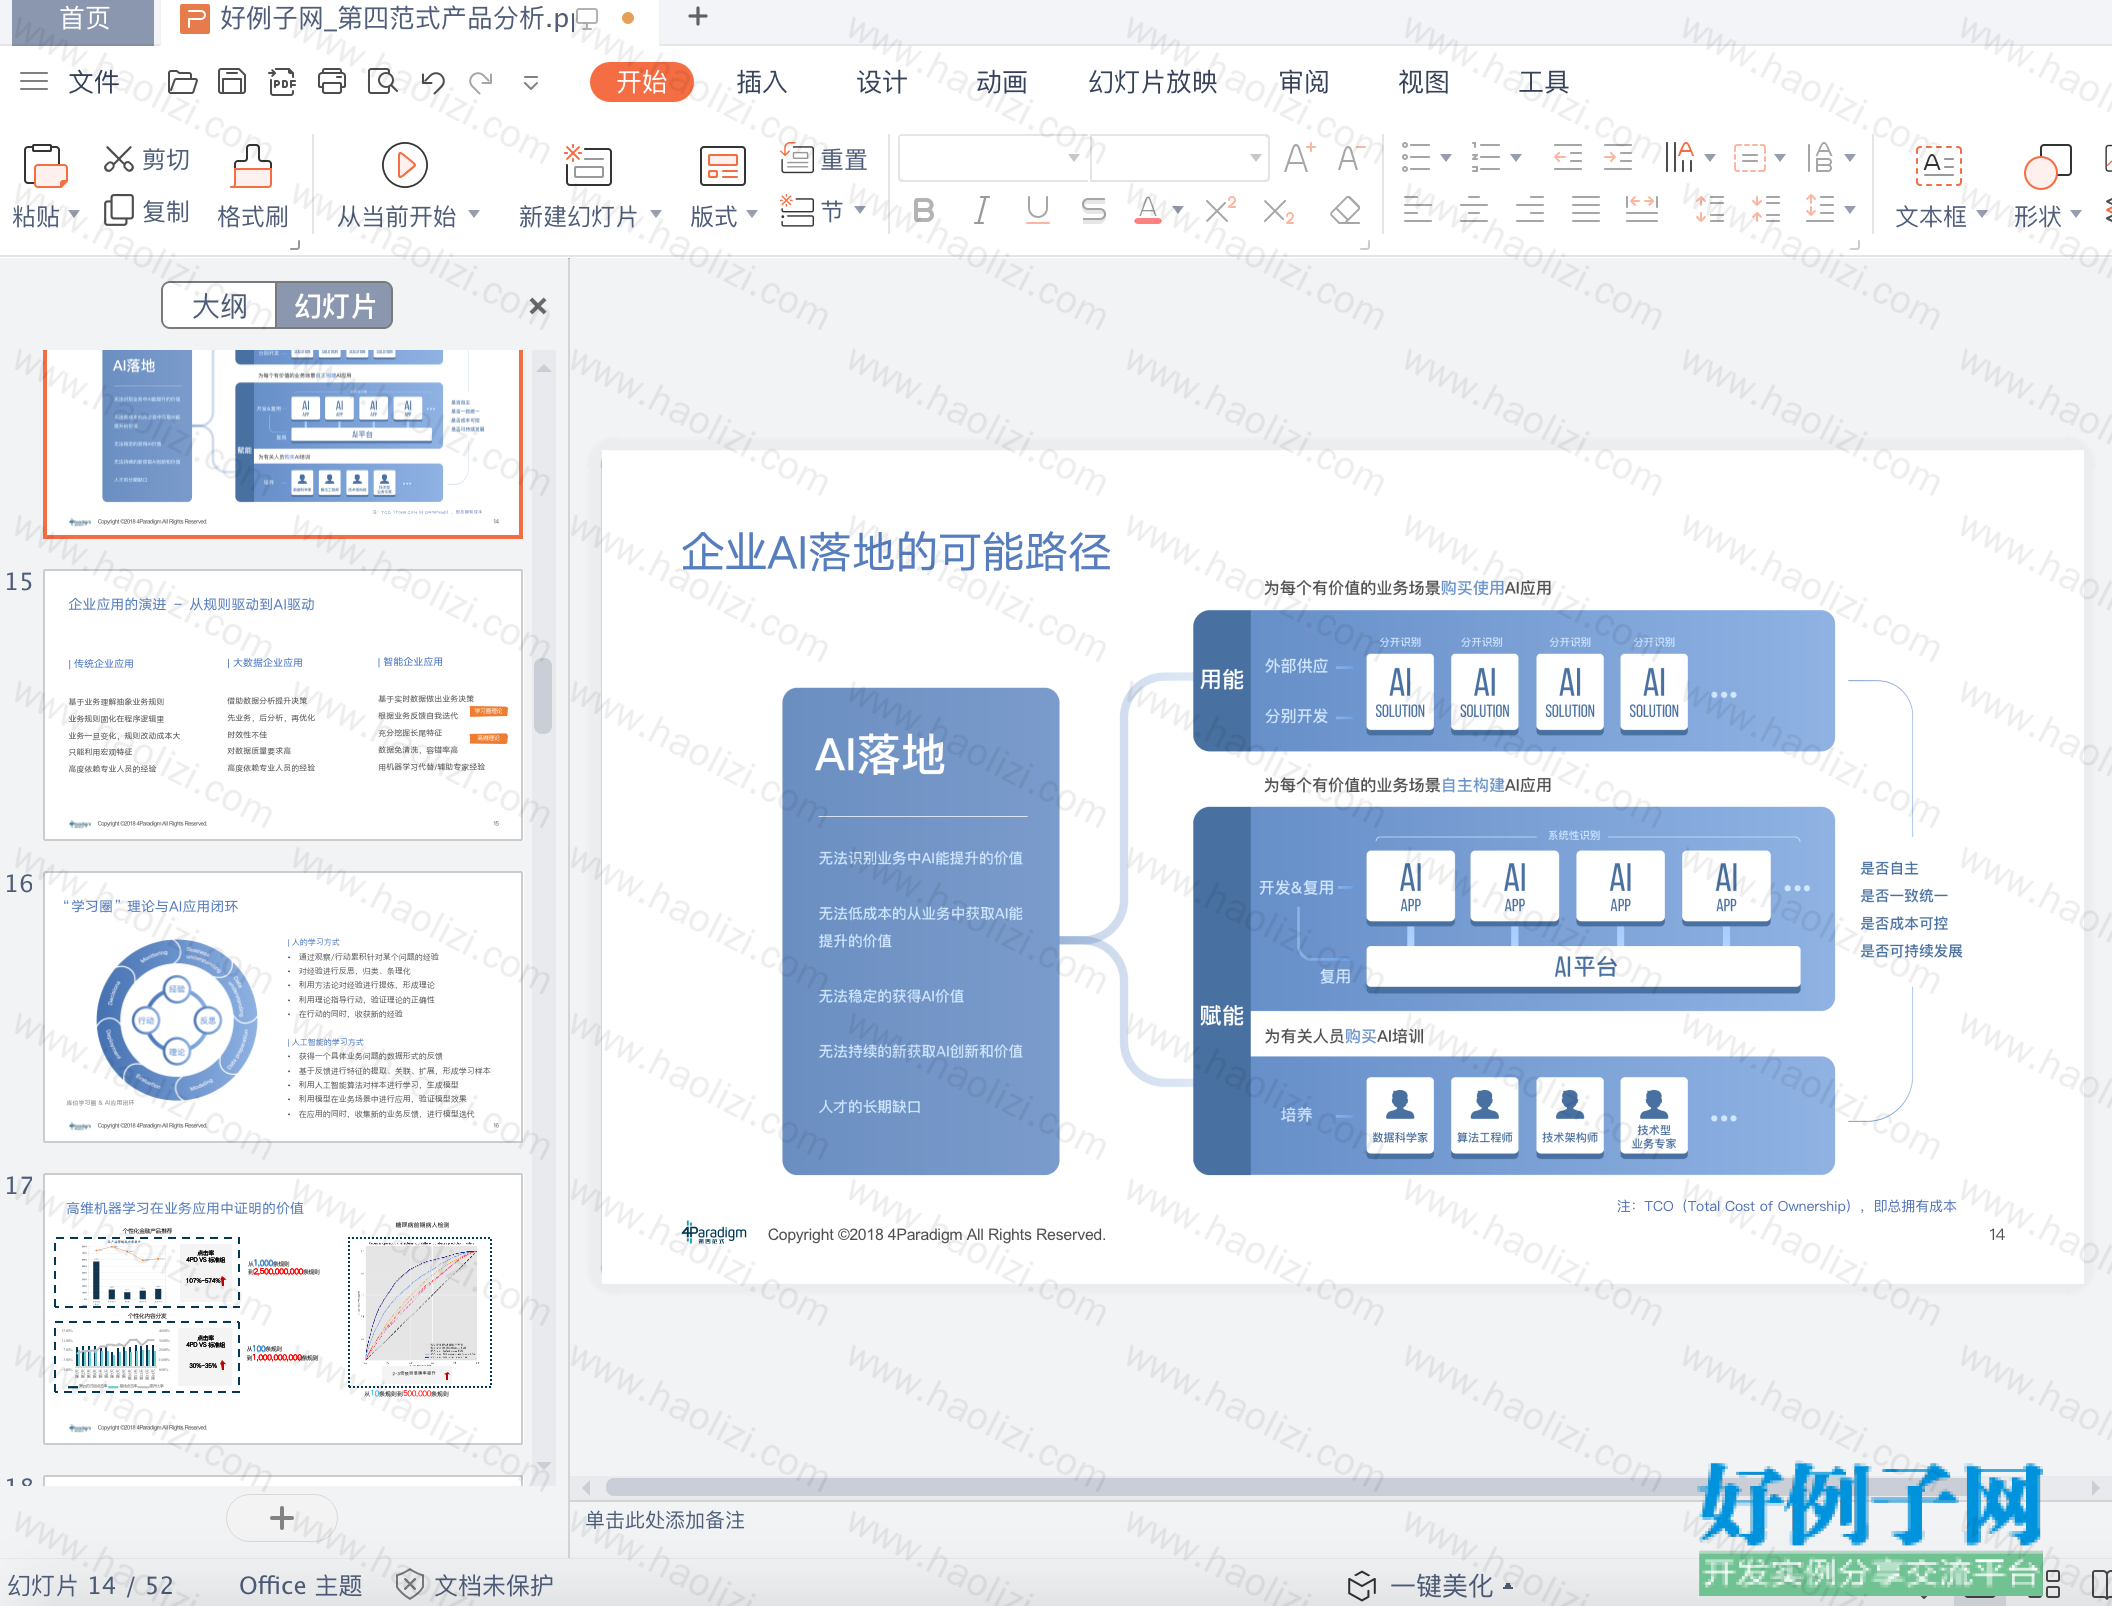The image size is (2112, 1606).
Task: Click 重置 reset slide
Action: tap(823, 159)
